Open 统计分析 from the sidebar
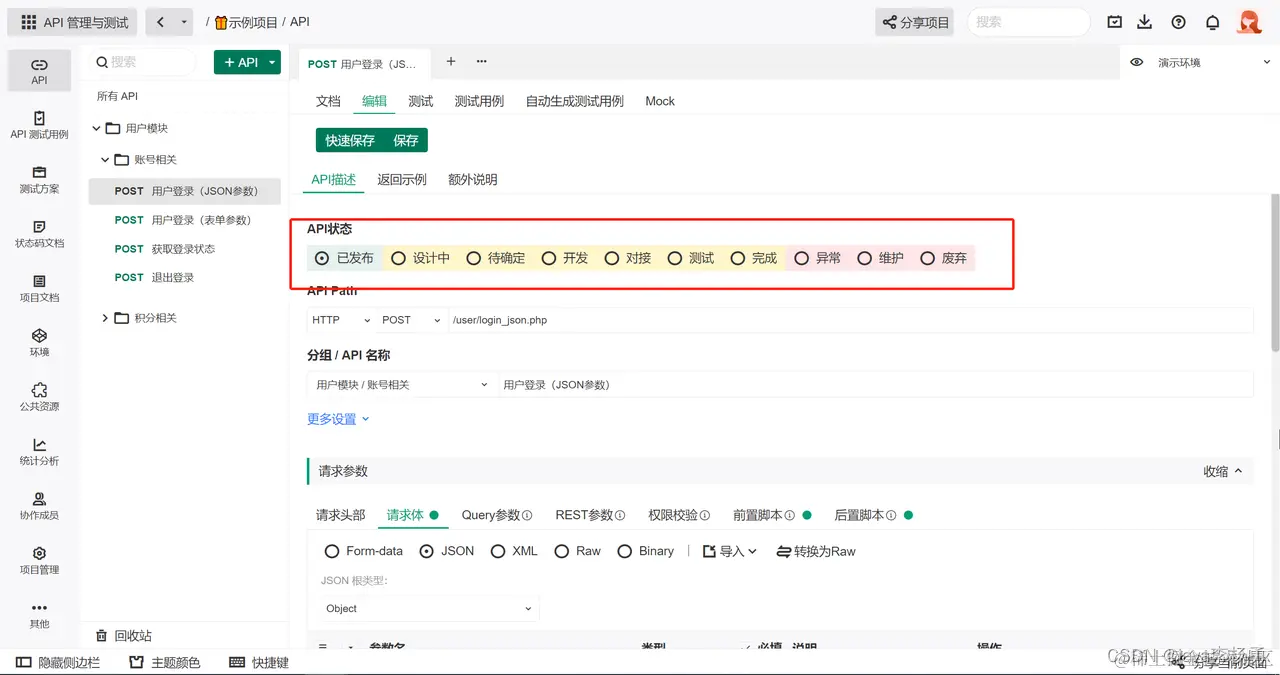Screen dimensions: 1280x675 [x=39, y=450]
